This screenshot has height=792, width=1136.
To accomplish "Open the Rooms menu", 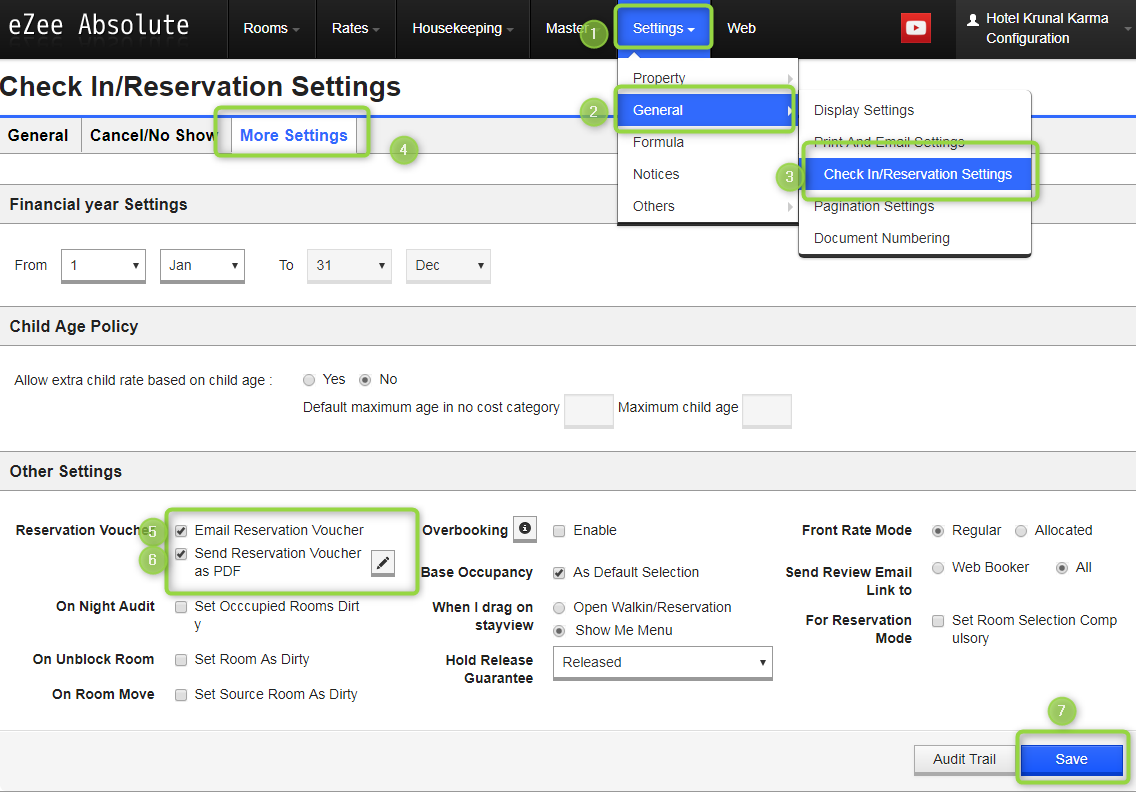I will click(271, 28).
